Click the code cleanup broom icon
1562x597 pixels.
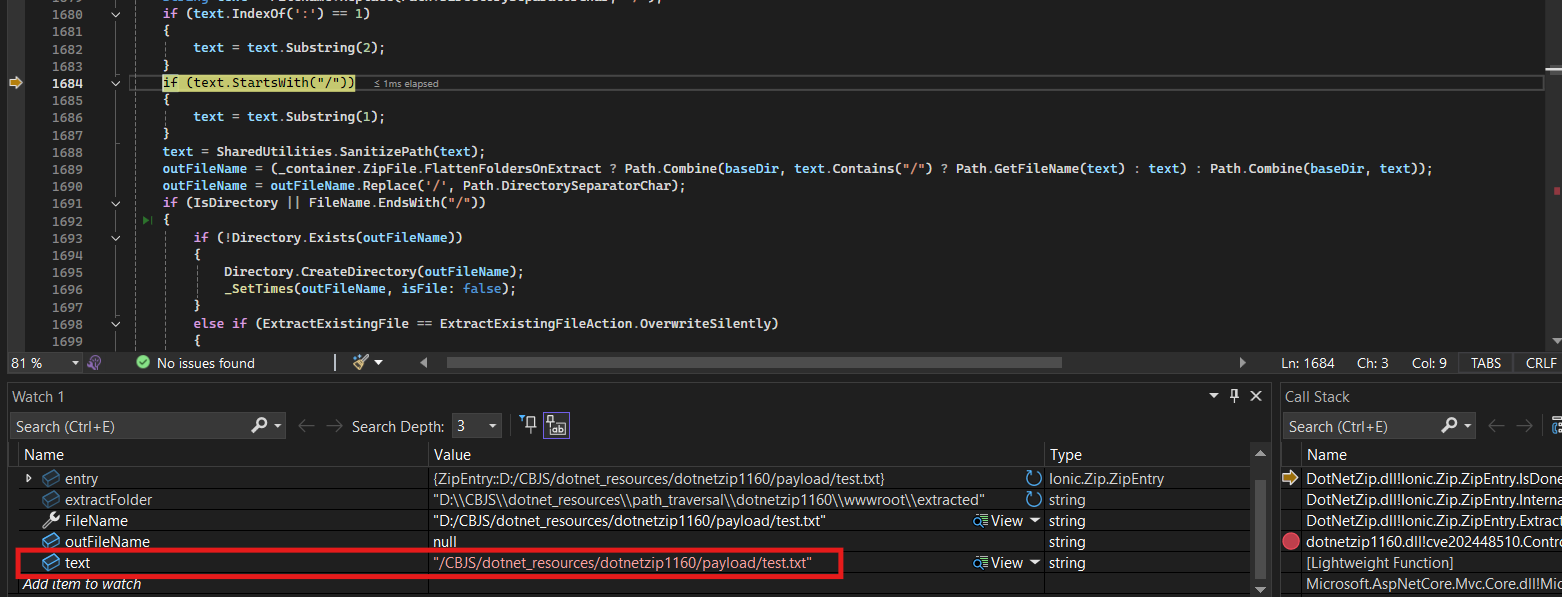361,363
